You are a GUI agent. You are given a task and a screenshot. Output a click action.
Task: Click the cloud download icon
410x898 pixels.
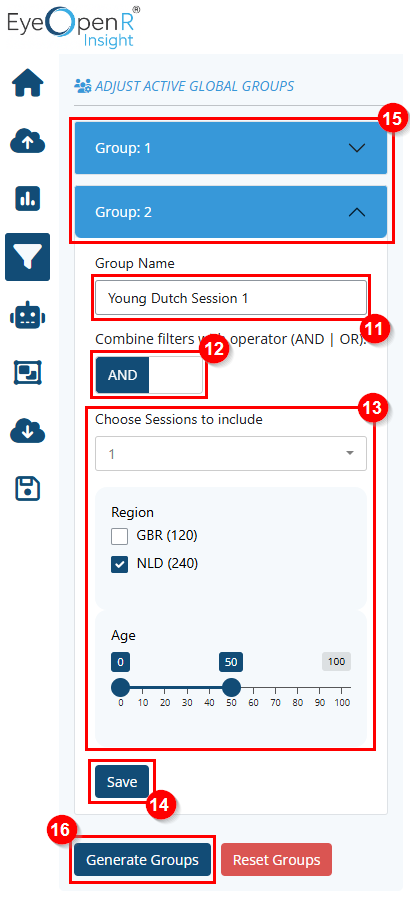pos(27,431)
